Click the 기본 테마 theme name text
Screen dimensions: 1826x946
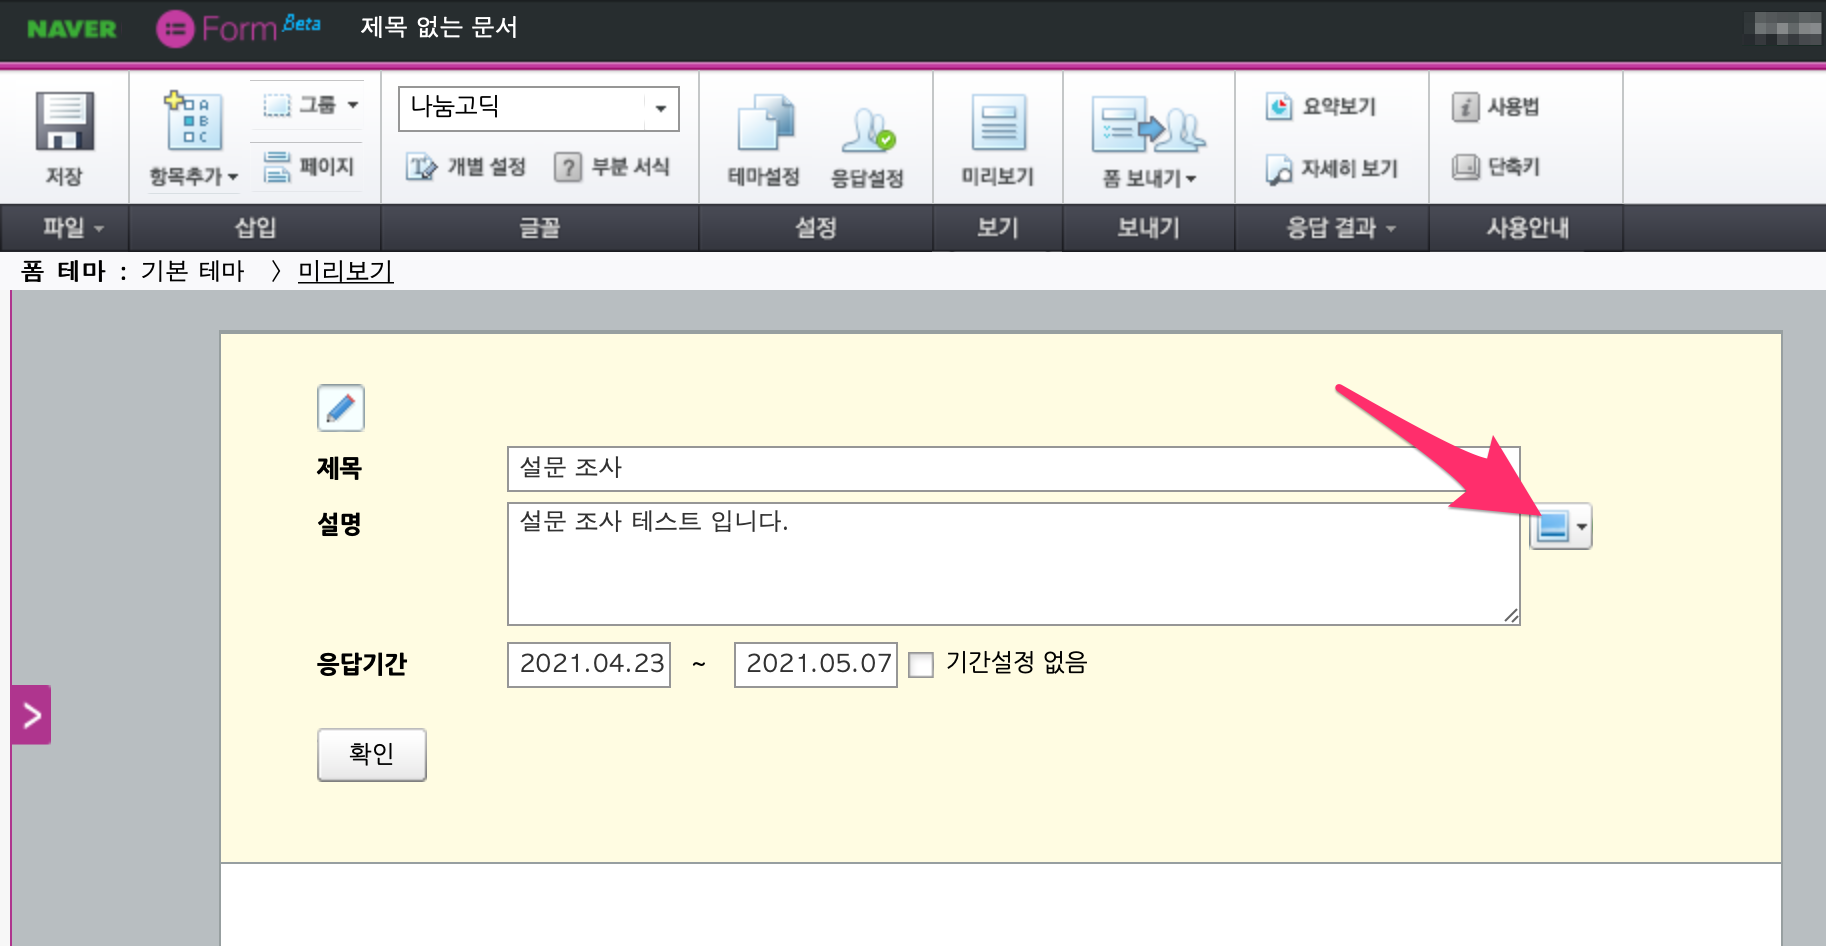click(192, 271)
